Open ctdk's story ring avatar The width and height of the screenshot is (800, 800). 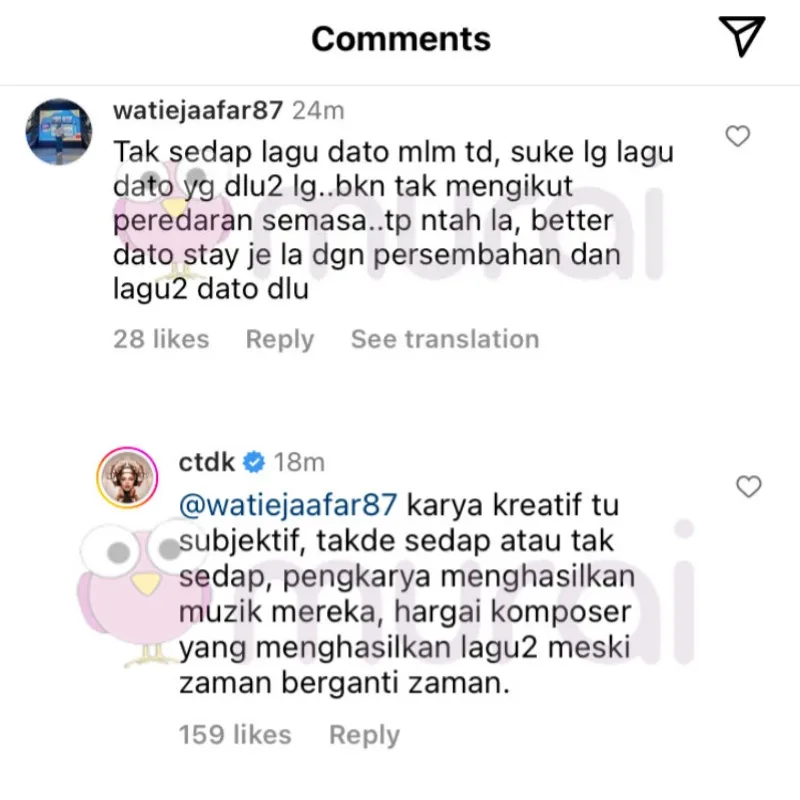(x=127, y=478)
